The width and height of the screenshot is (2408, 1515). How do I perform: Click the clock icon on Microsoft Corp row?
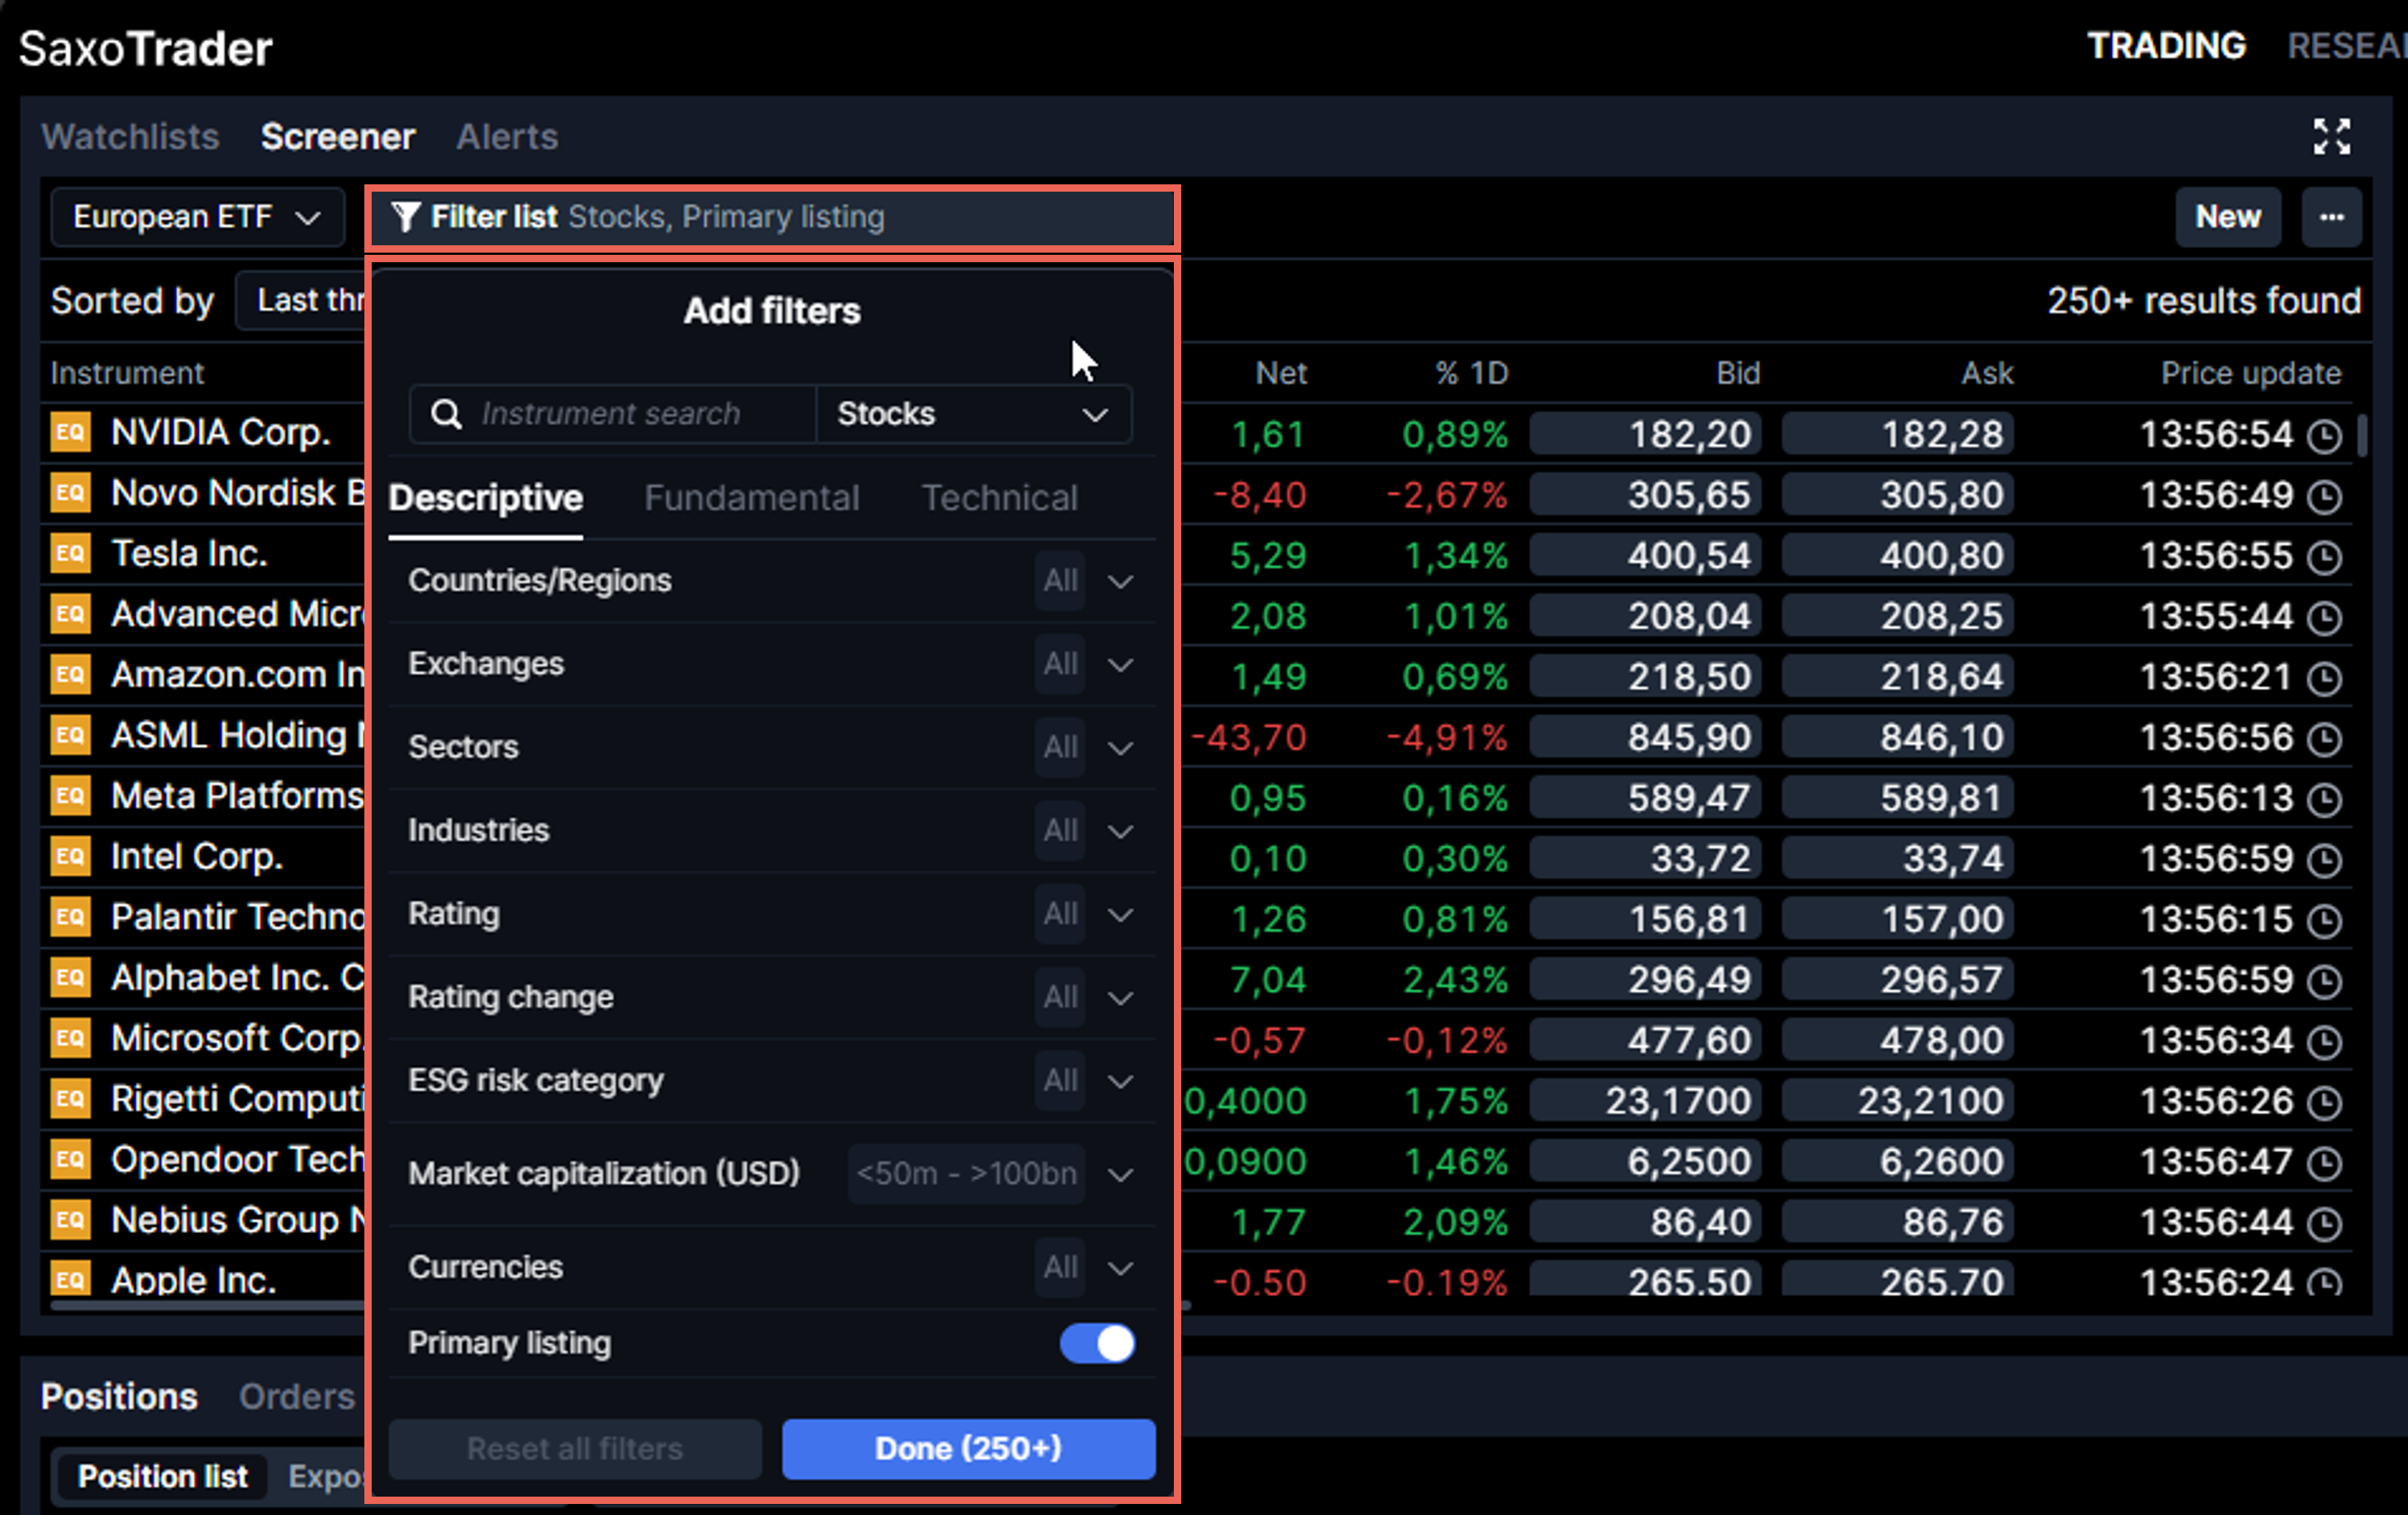2324,1040
